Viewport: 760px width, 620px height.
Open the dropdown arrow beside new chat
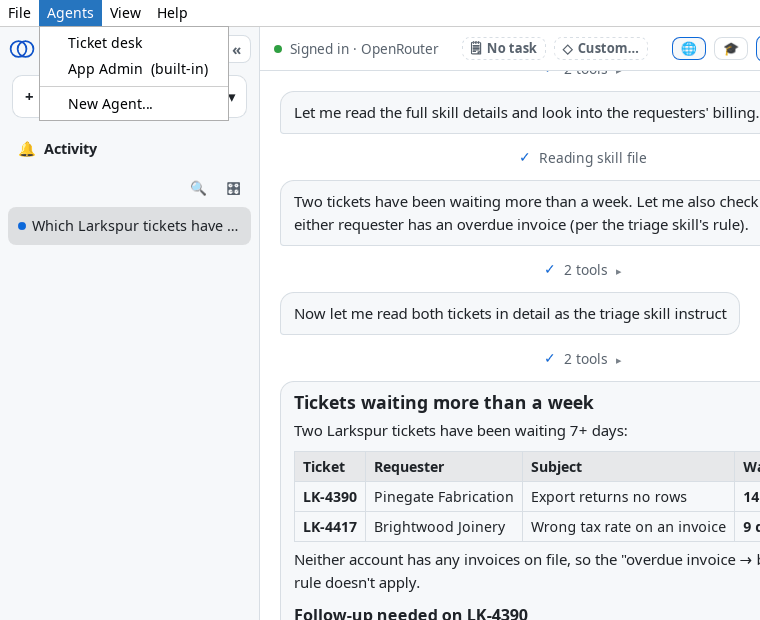pyautogui.click(x=233, y=97)
